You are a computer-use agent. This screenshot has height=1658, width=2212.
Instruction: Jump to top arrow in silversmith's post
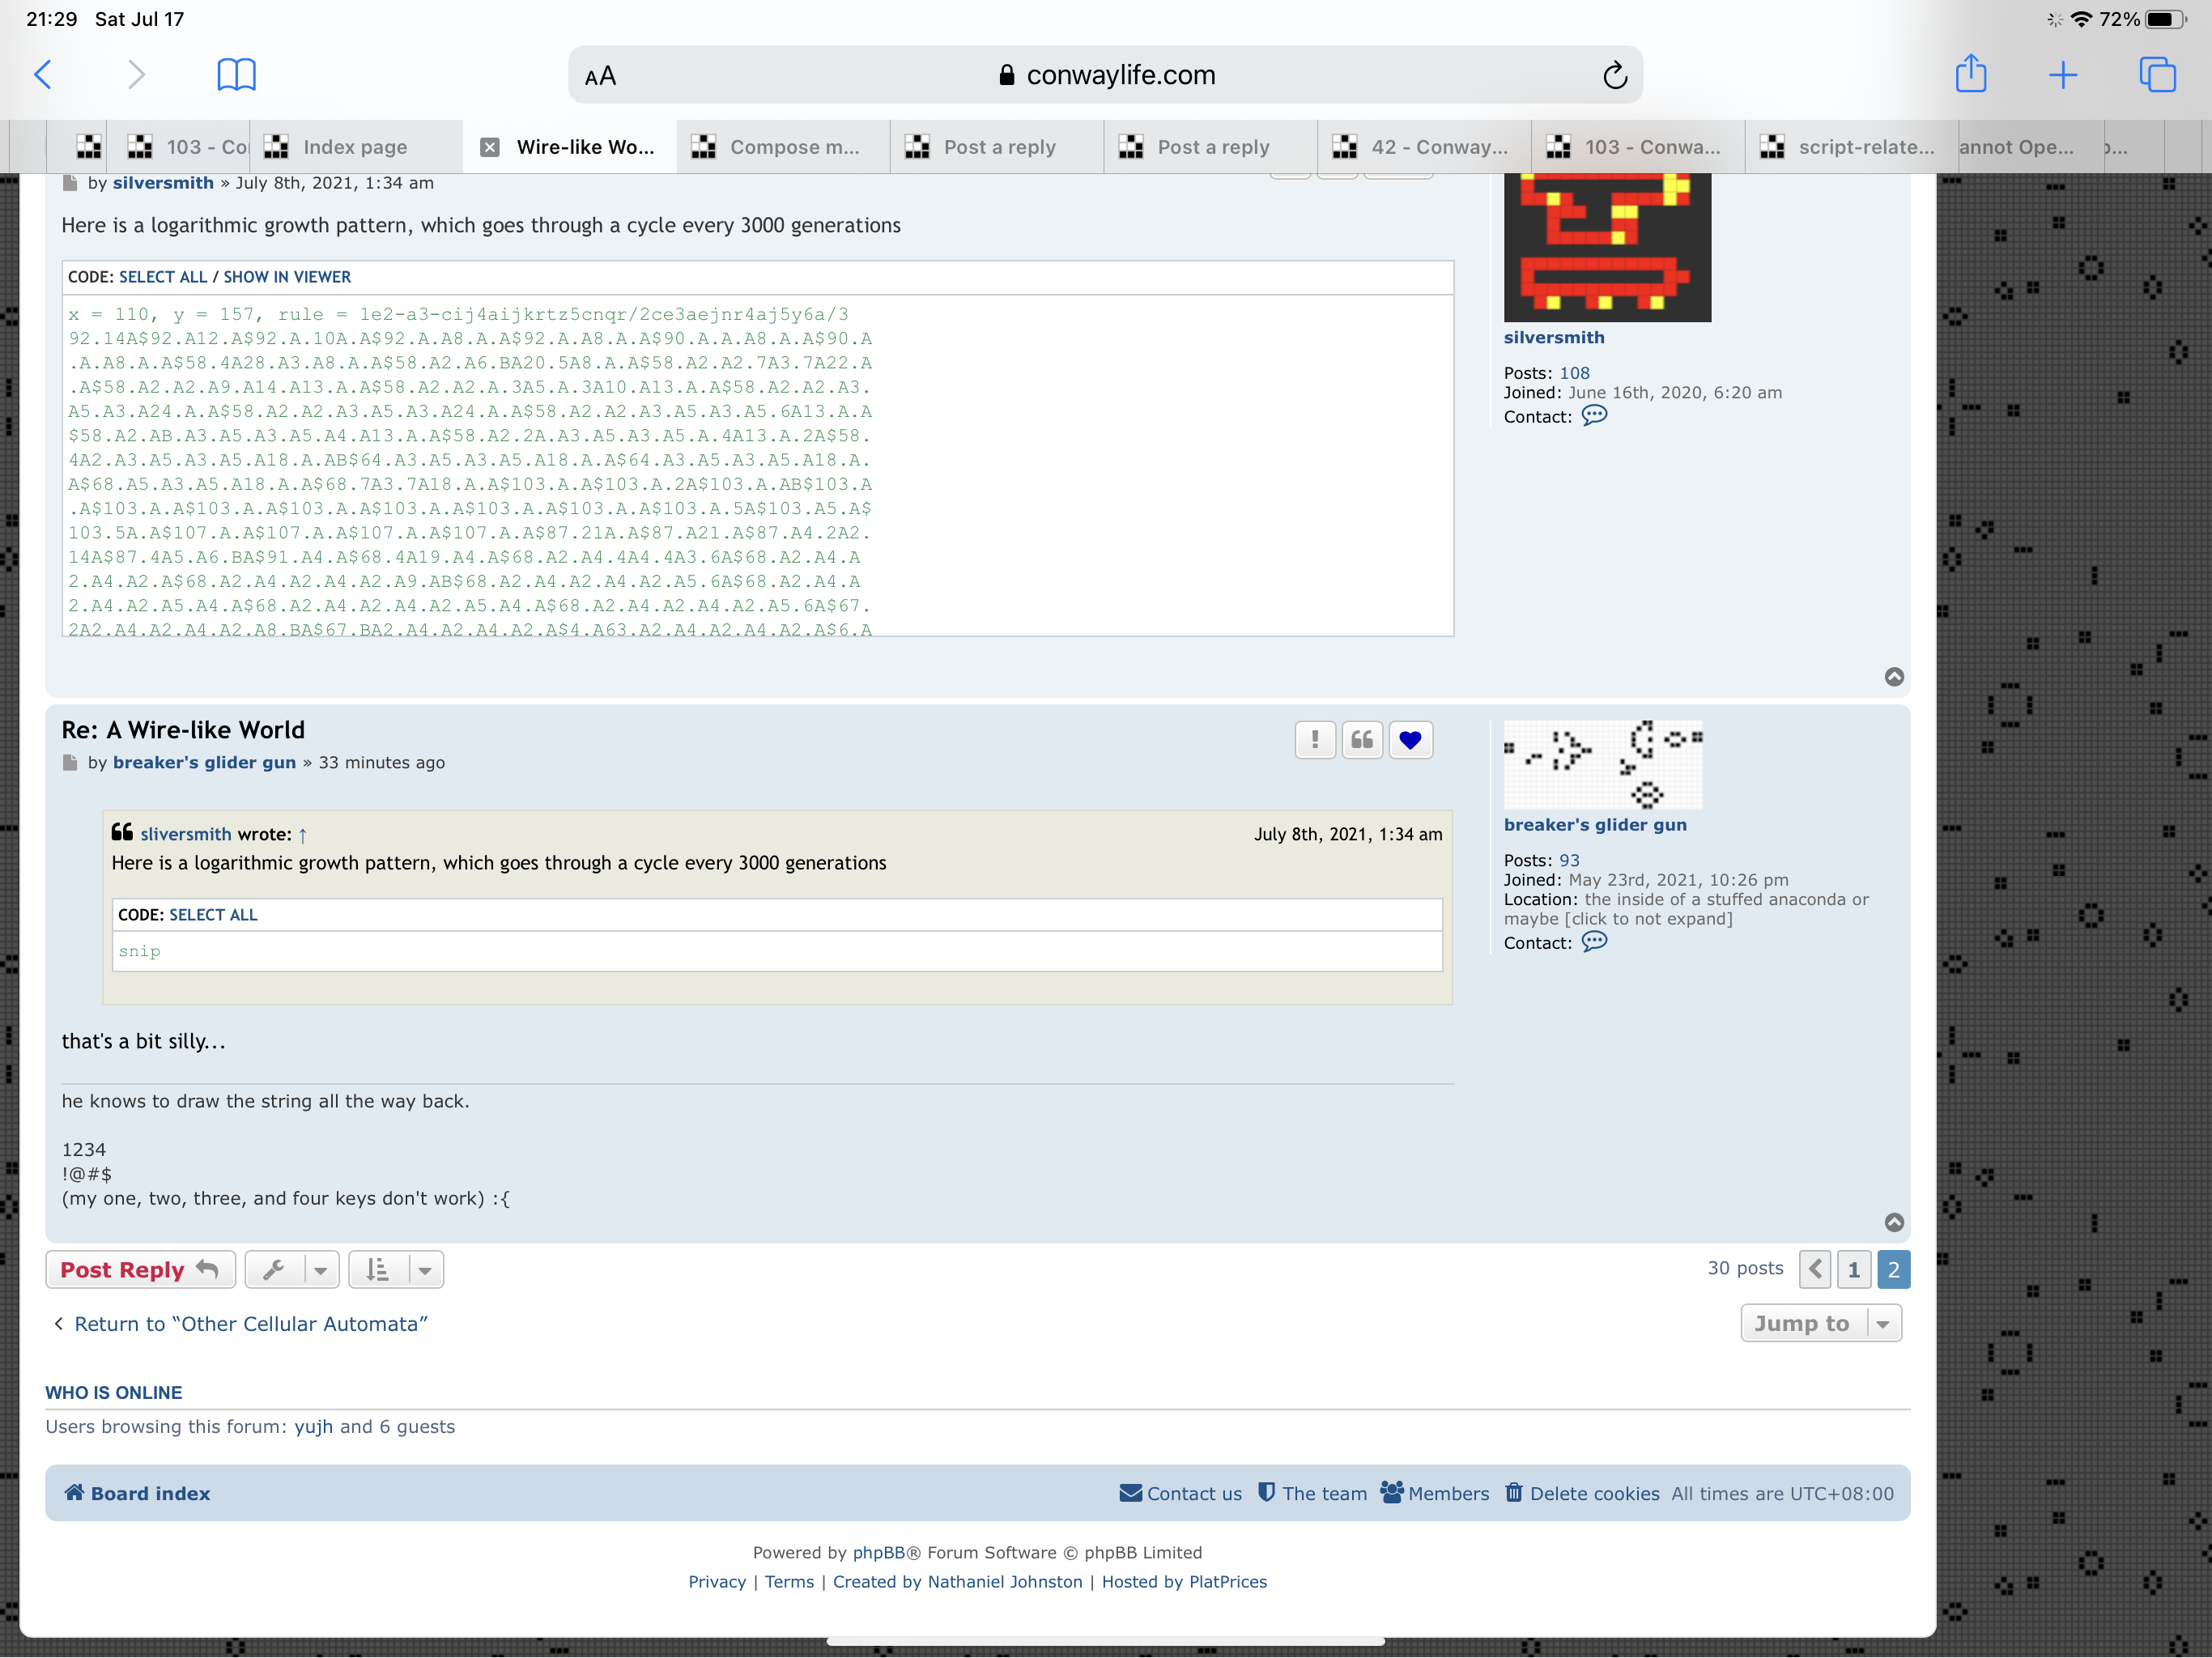[1894, 677]
